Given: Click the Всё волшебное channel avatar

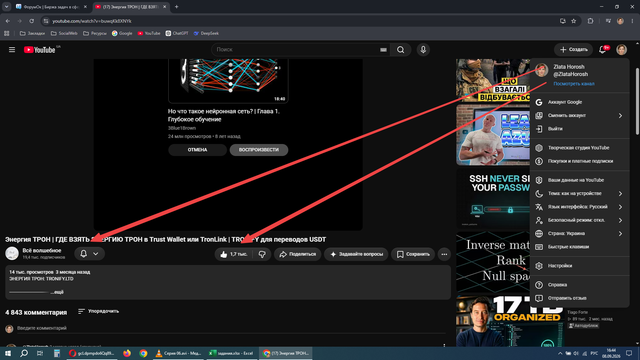Looking at the screenshot, I should point(12,253).
